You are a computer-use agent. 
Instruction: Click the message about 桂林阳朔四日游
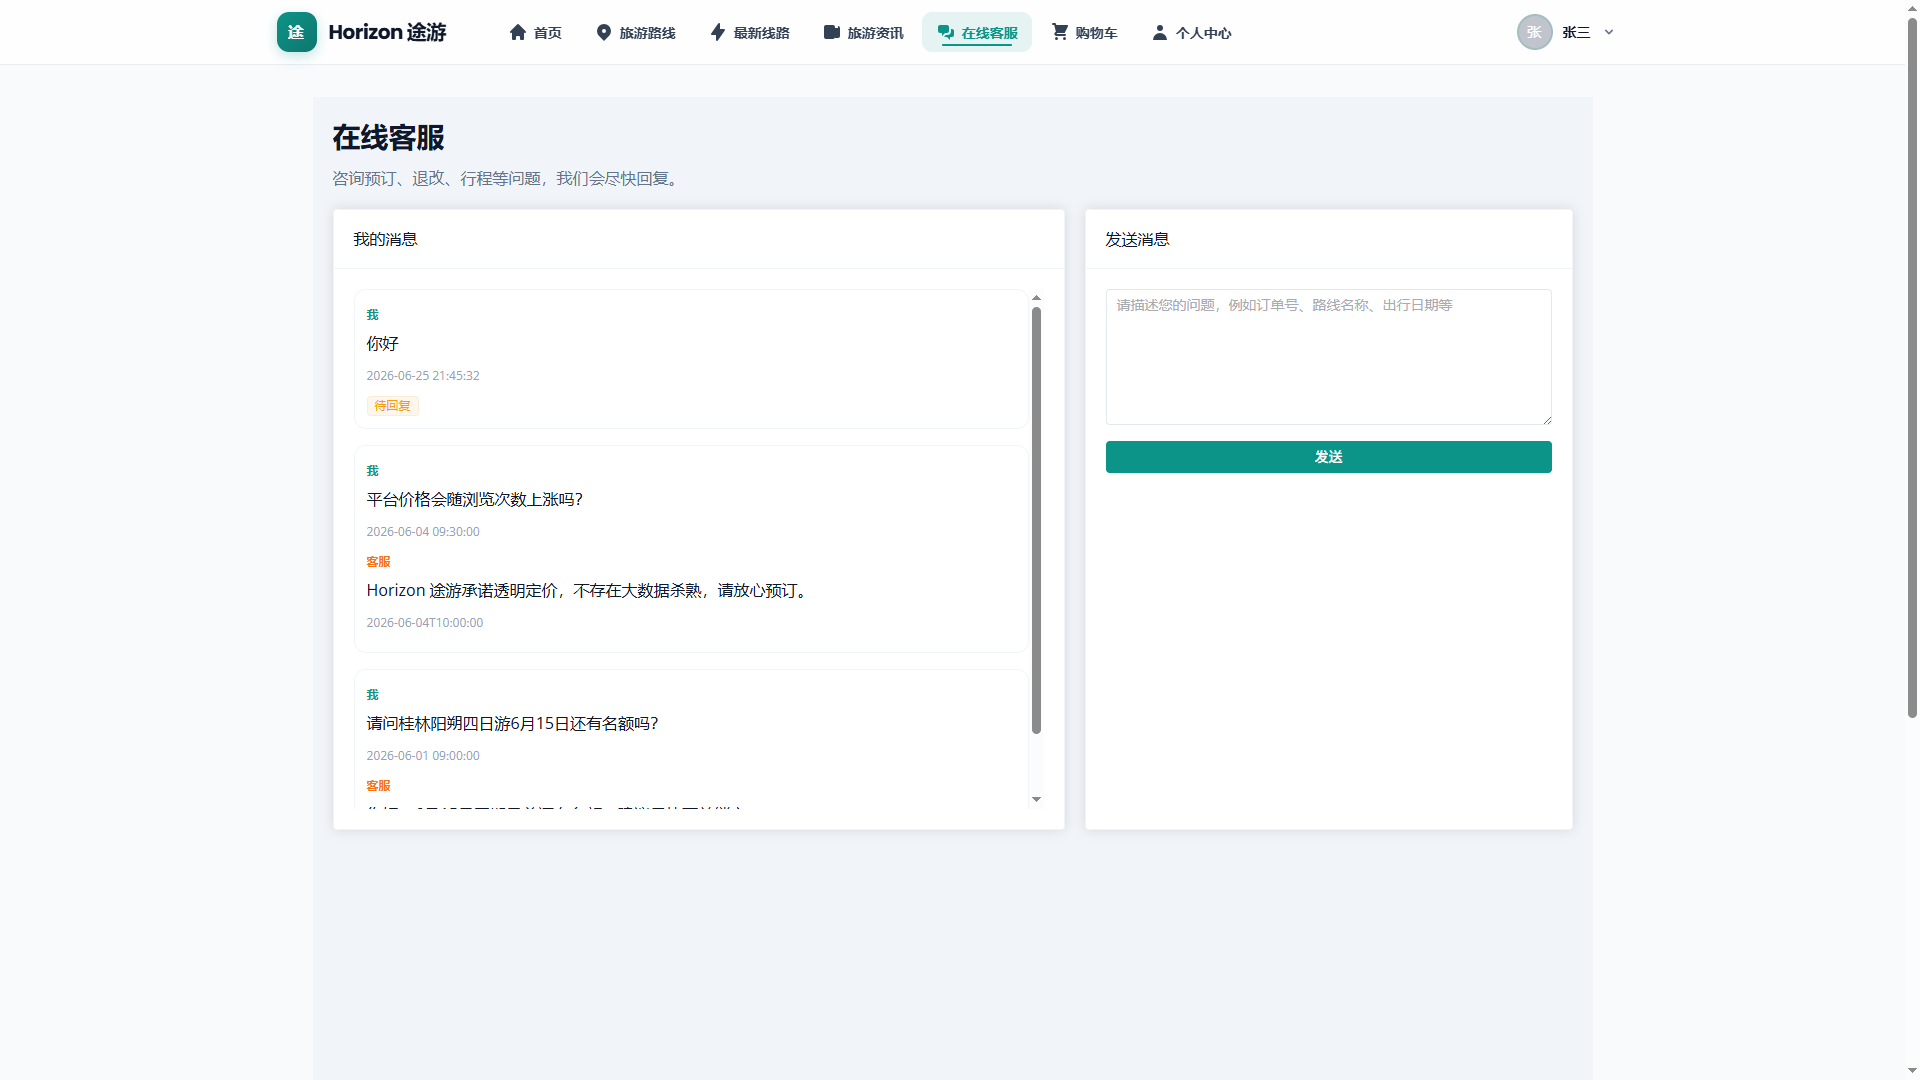pos(512,724)
